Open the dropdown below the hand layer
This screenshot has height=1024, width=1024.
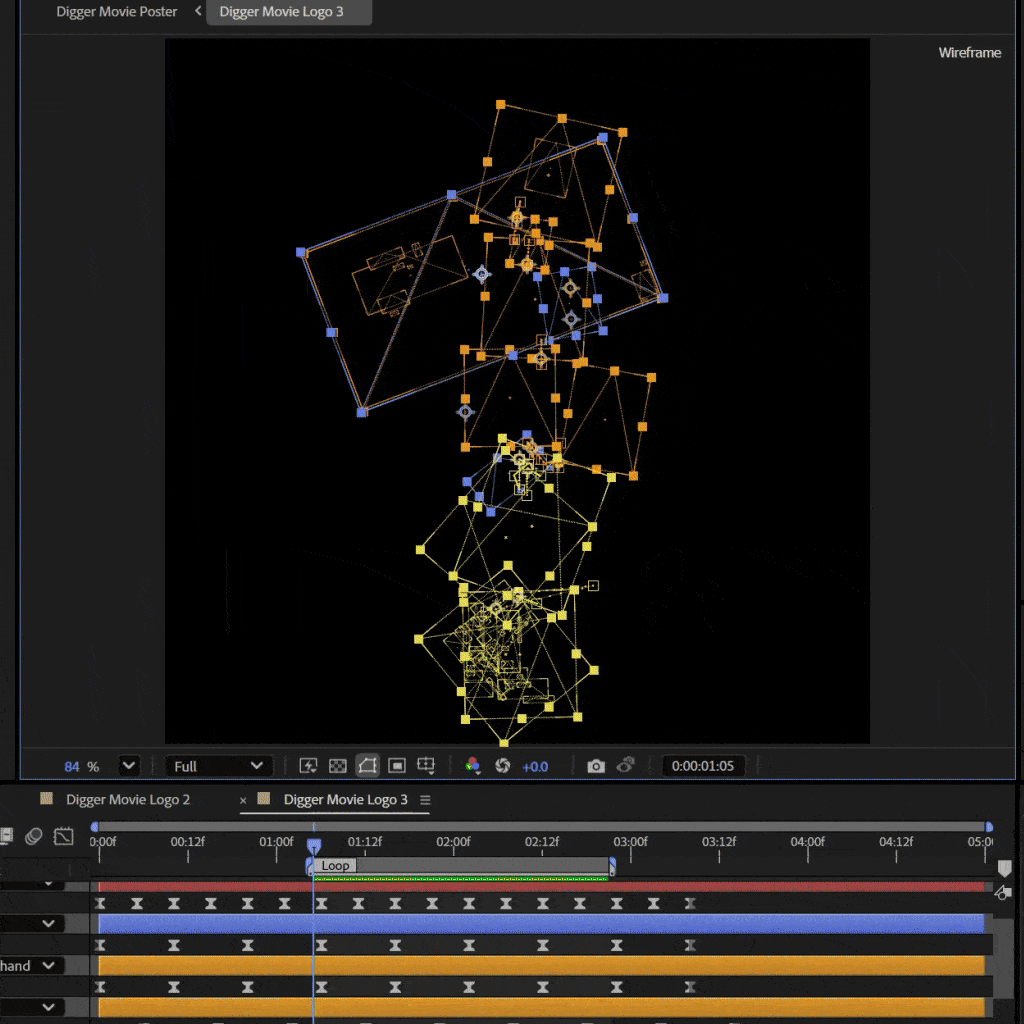pyautogui.click(x=48, y=1007)
